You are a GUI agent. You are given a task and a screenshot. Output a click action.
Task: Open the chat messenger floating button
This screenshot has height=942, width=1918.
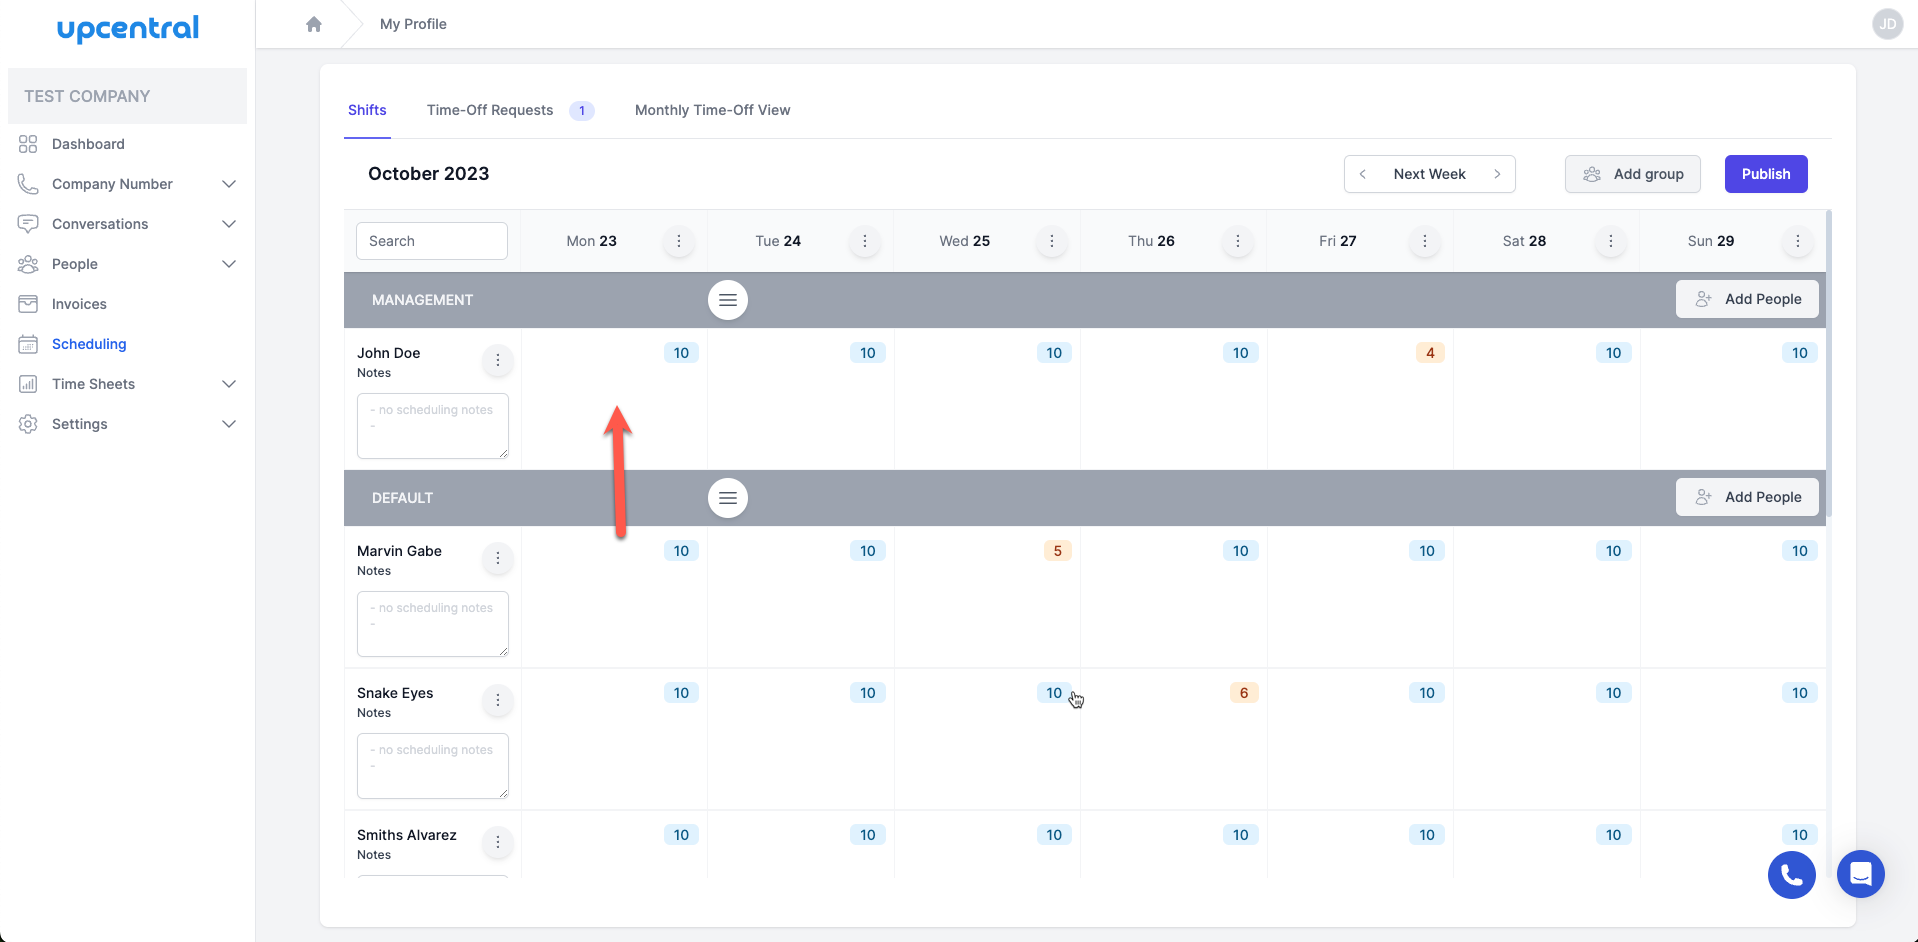1860,874
